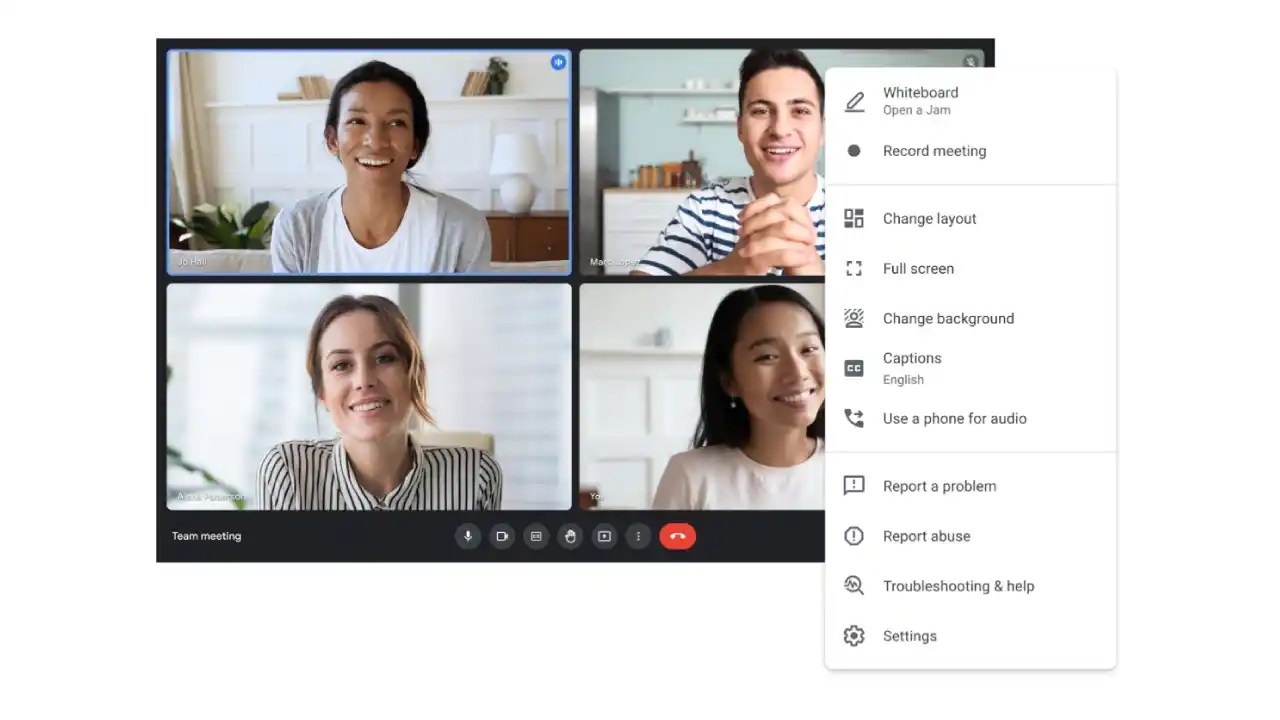Turn off your camera
Viewport: 1280px width, 720px height.
click(502, 536)
